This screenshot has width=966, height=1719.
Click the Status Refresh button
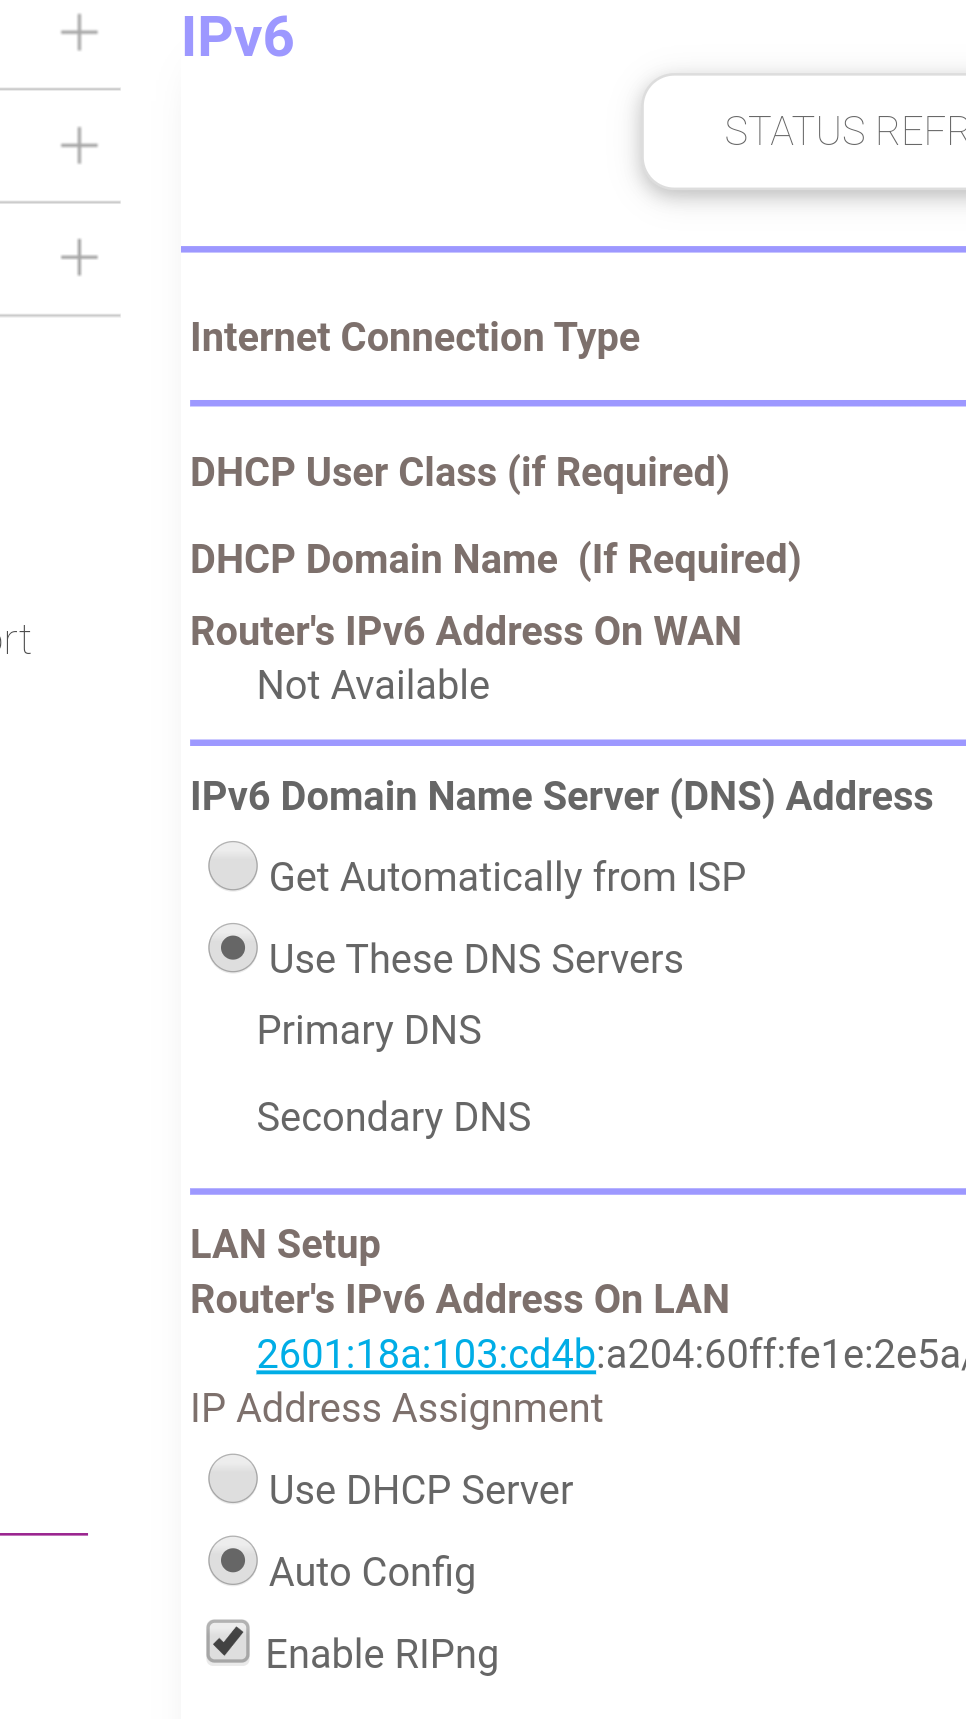click(806, 131)
